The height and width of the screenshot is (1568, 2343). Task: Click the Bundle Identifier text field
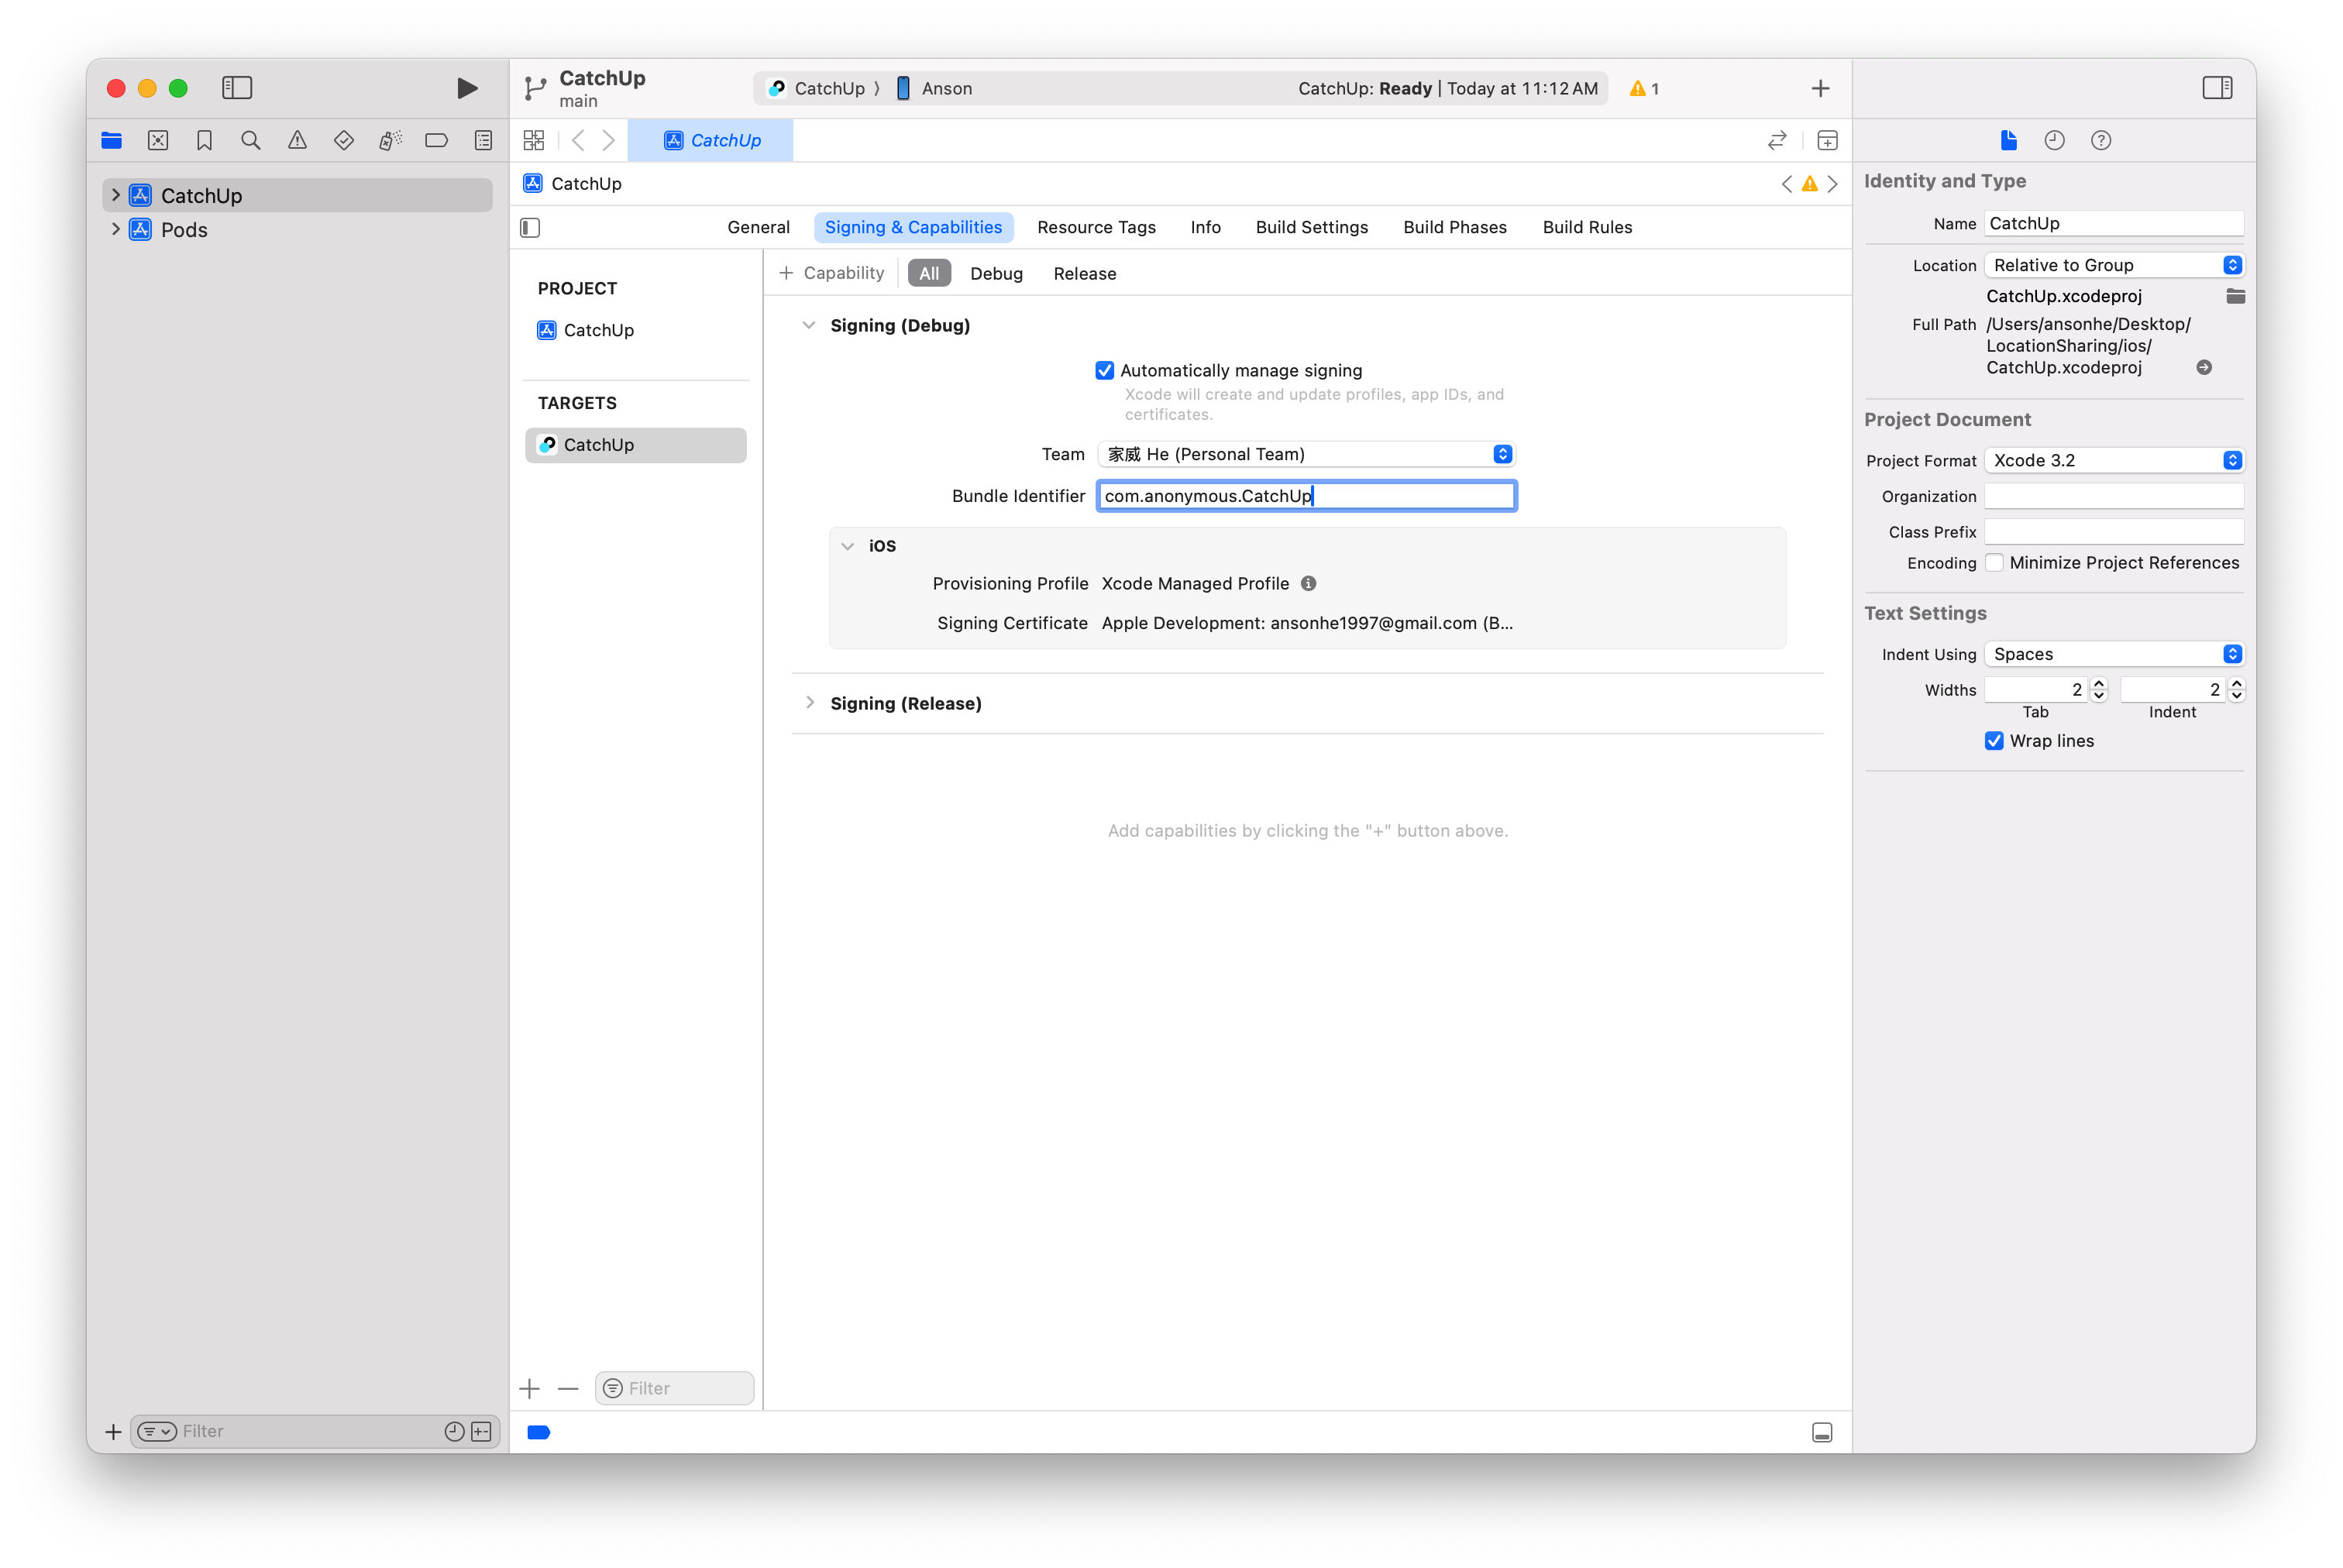point(1306,496)
